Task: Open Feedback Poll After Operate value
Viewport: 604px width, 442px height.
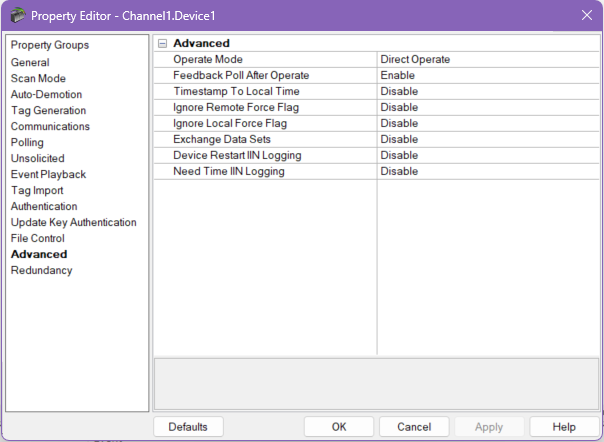Action: [489, 76]
